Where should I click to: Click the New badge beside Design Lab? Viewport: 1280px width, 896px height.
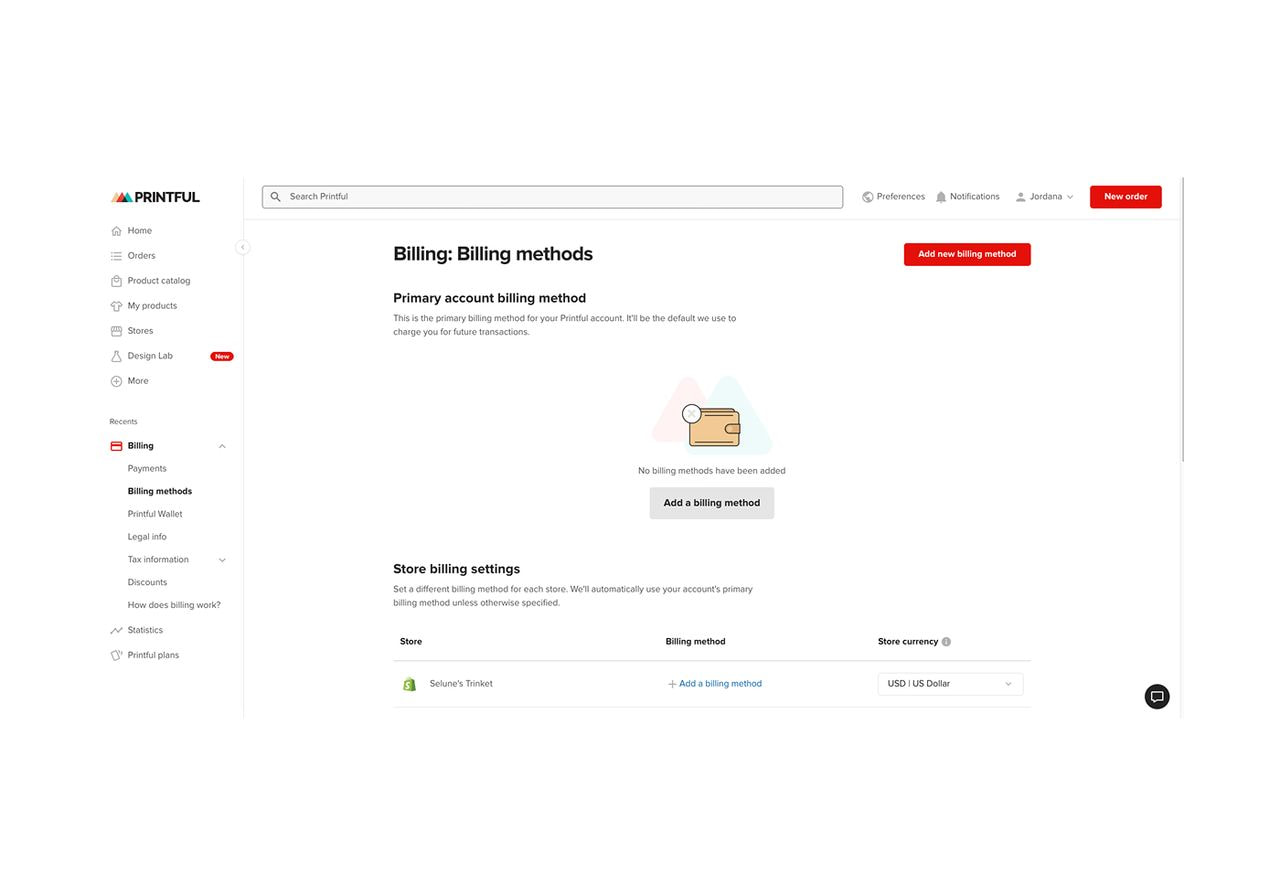222,356
